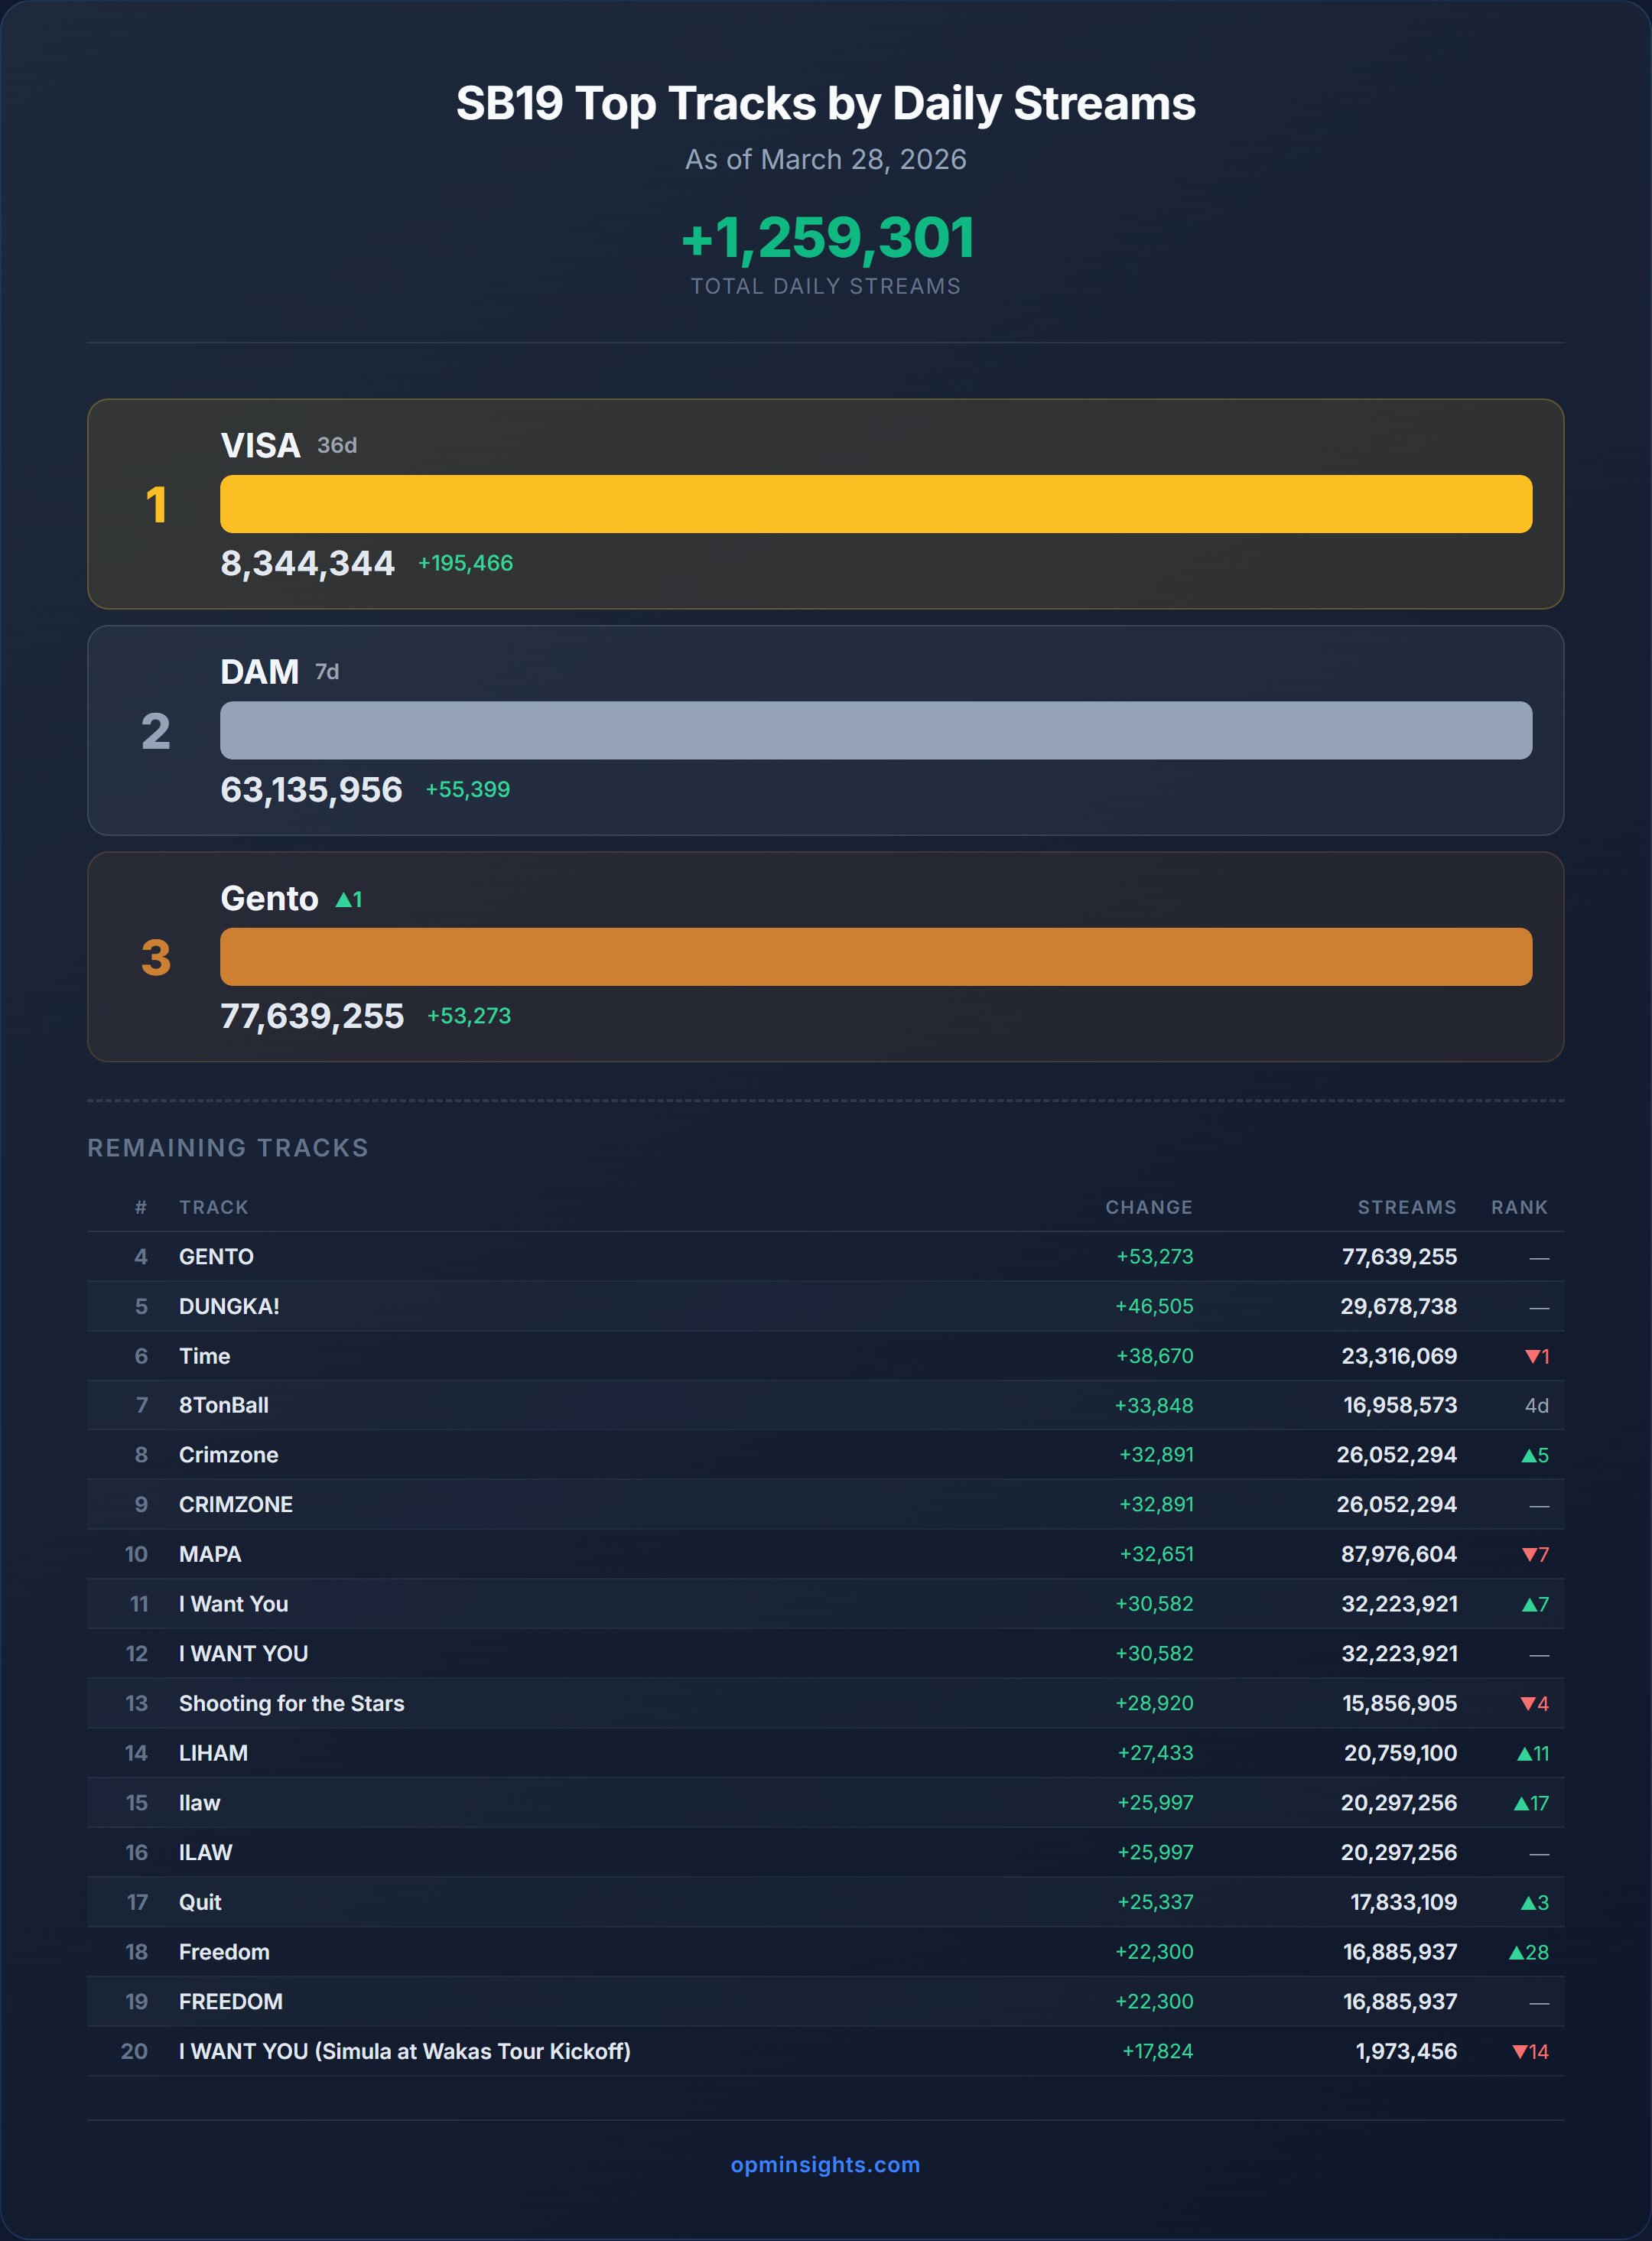Click the 8TonBall track name
Viewport: 1652px width, 2241px height.
pyautogui.click(x=223, y=1405)
